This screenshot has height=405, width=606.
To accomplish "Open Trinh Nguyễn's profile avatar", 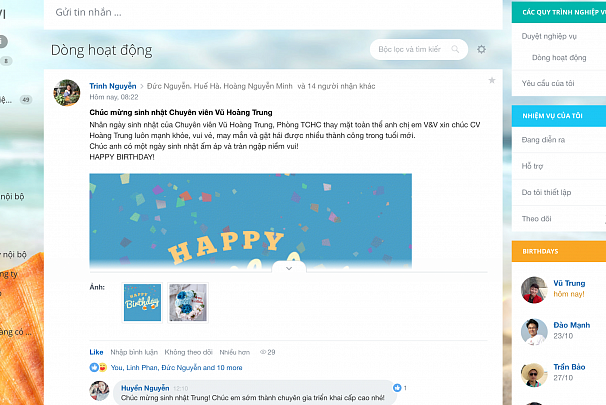I will (x=67, y=93).
